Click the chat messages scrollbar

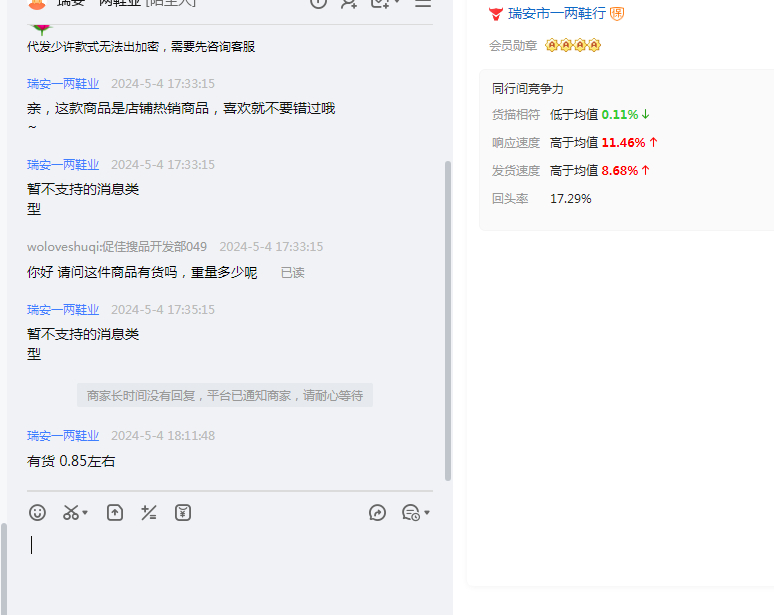447,320
